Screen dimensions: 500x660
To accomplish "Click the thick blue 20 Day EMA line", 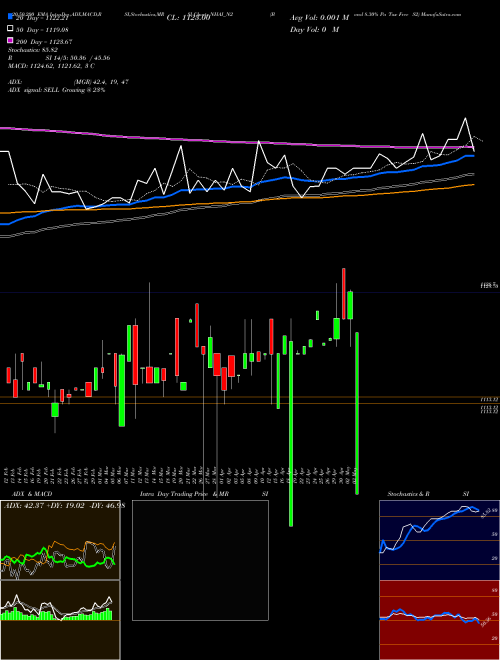I will pos(236,186).
